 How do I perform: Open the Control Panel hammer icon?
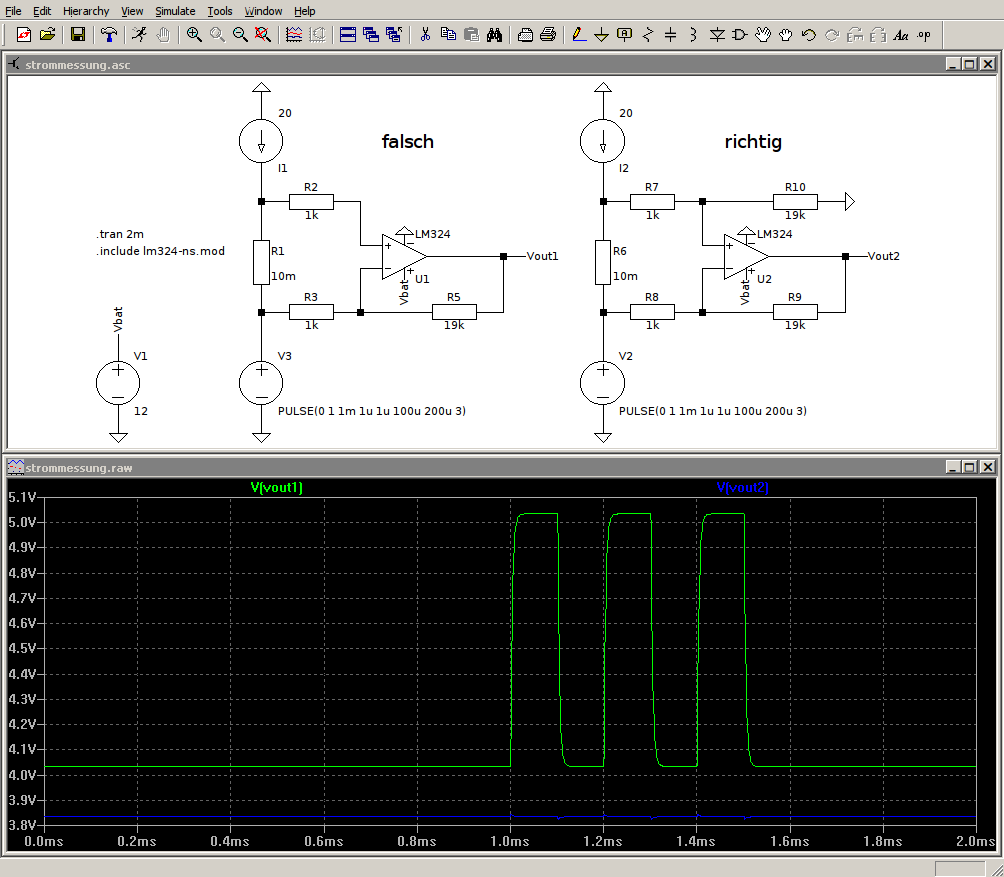coord(108,35)
